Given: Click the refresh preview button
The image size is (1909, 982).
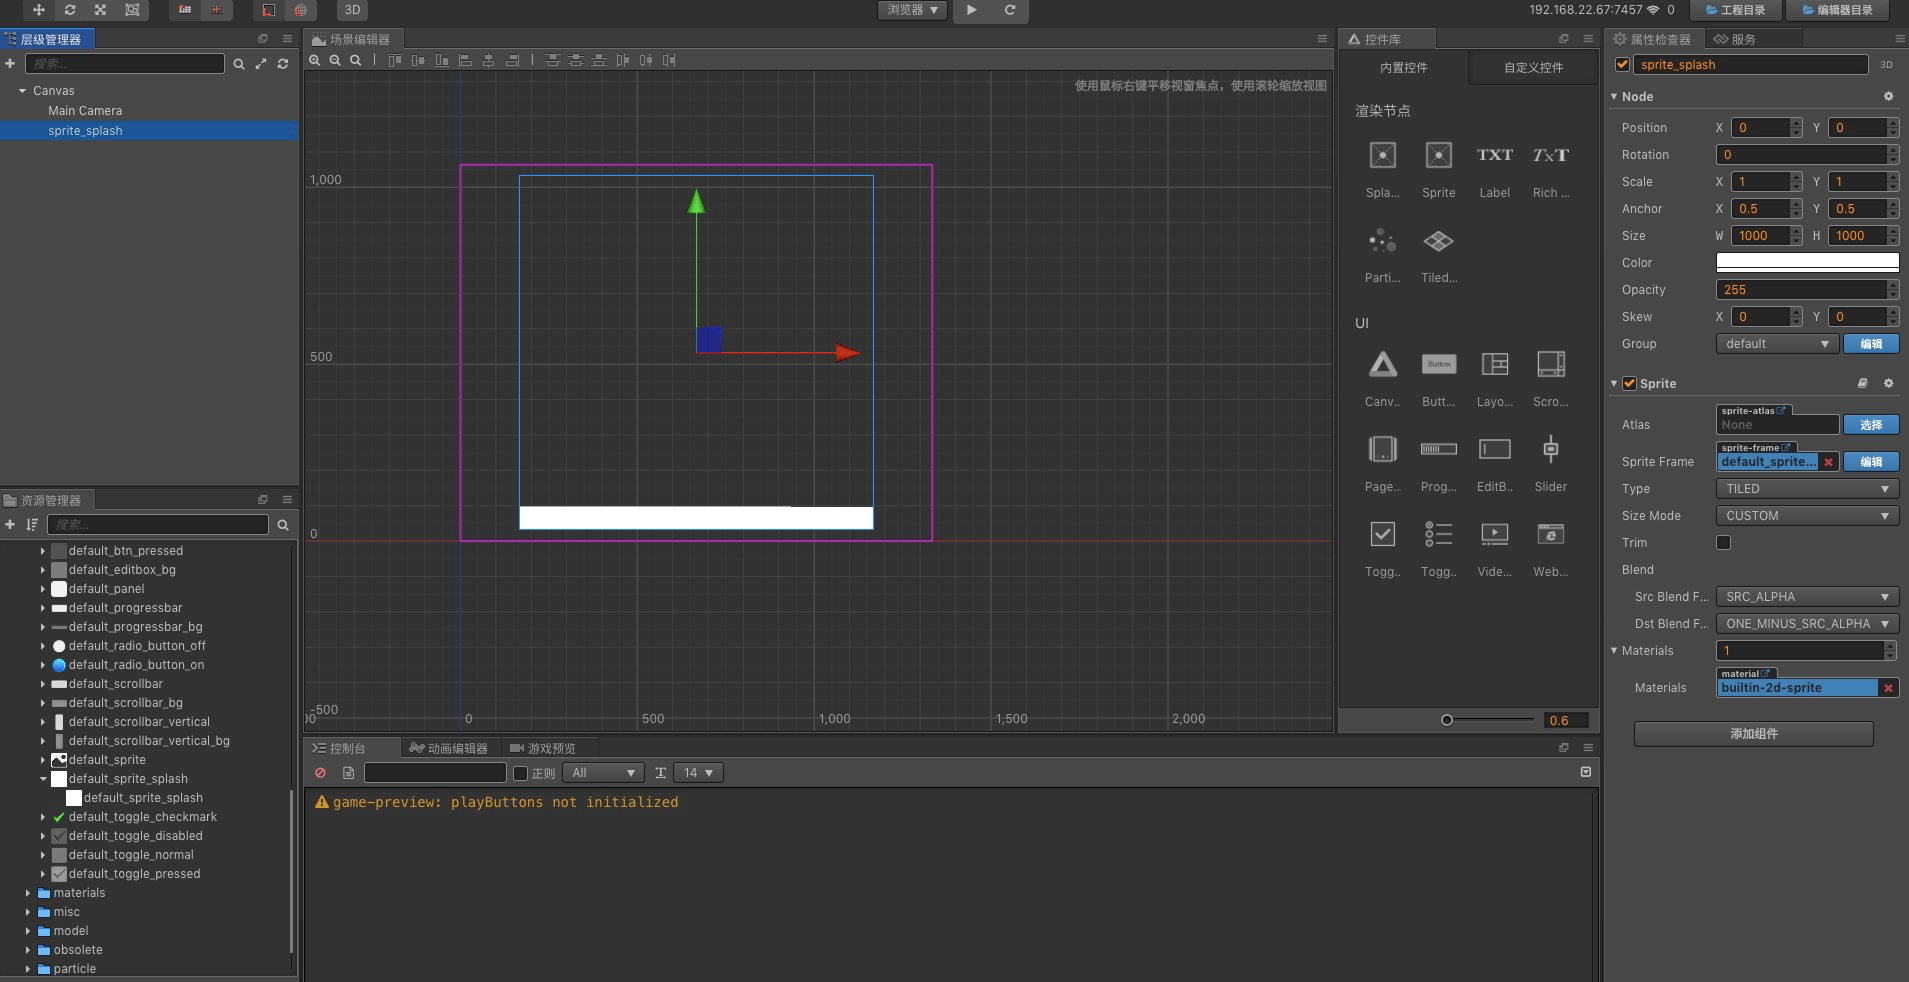Looking at the screenshot, I should point(1010,10).
